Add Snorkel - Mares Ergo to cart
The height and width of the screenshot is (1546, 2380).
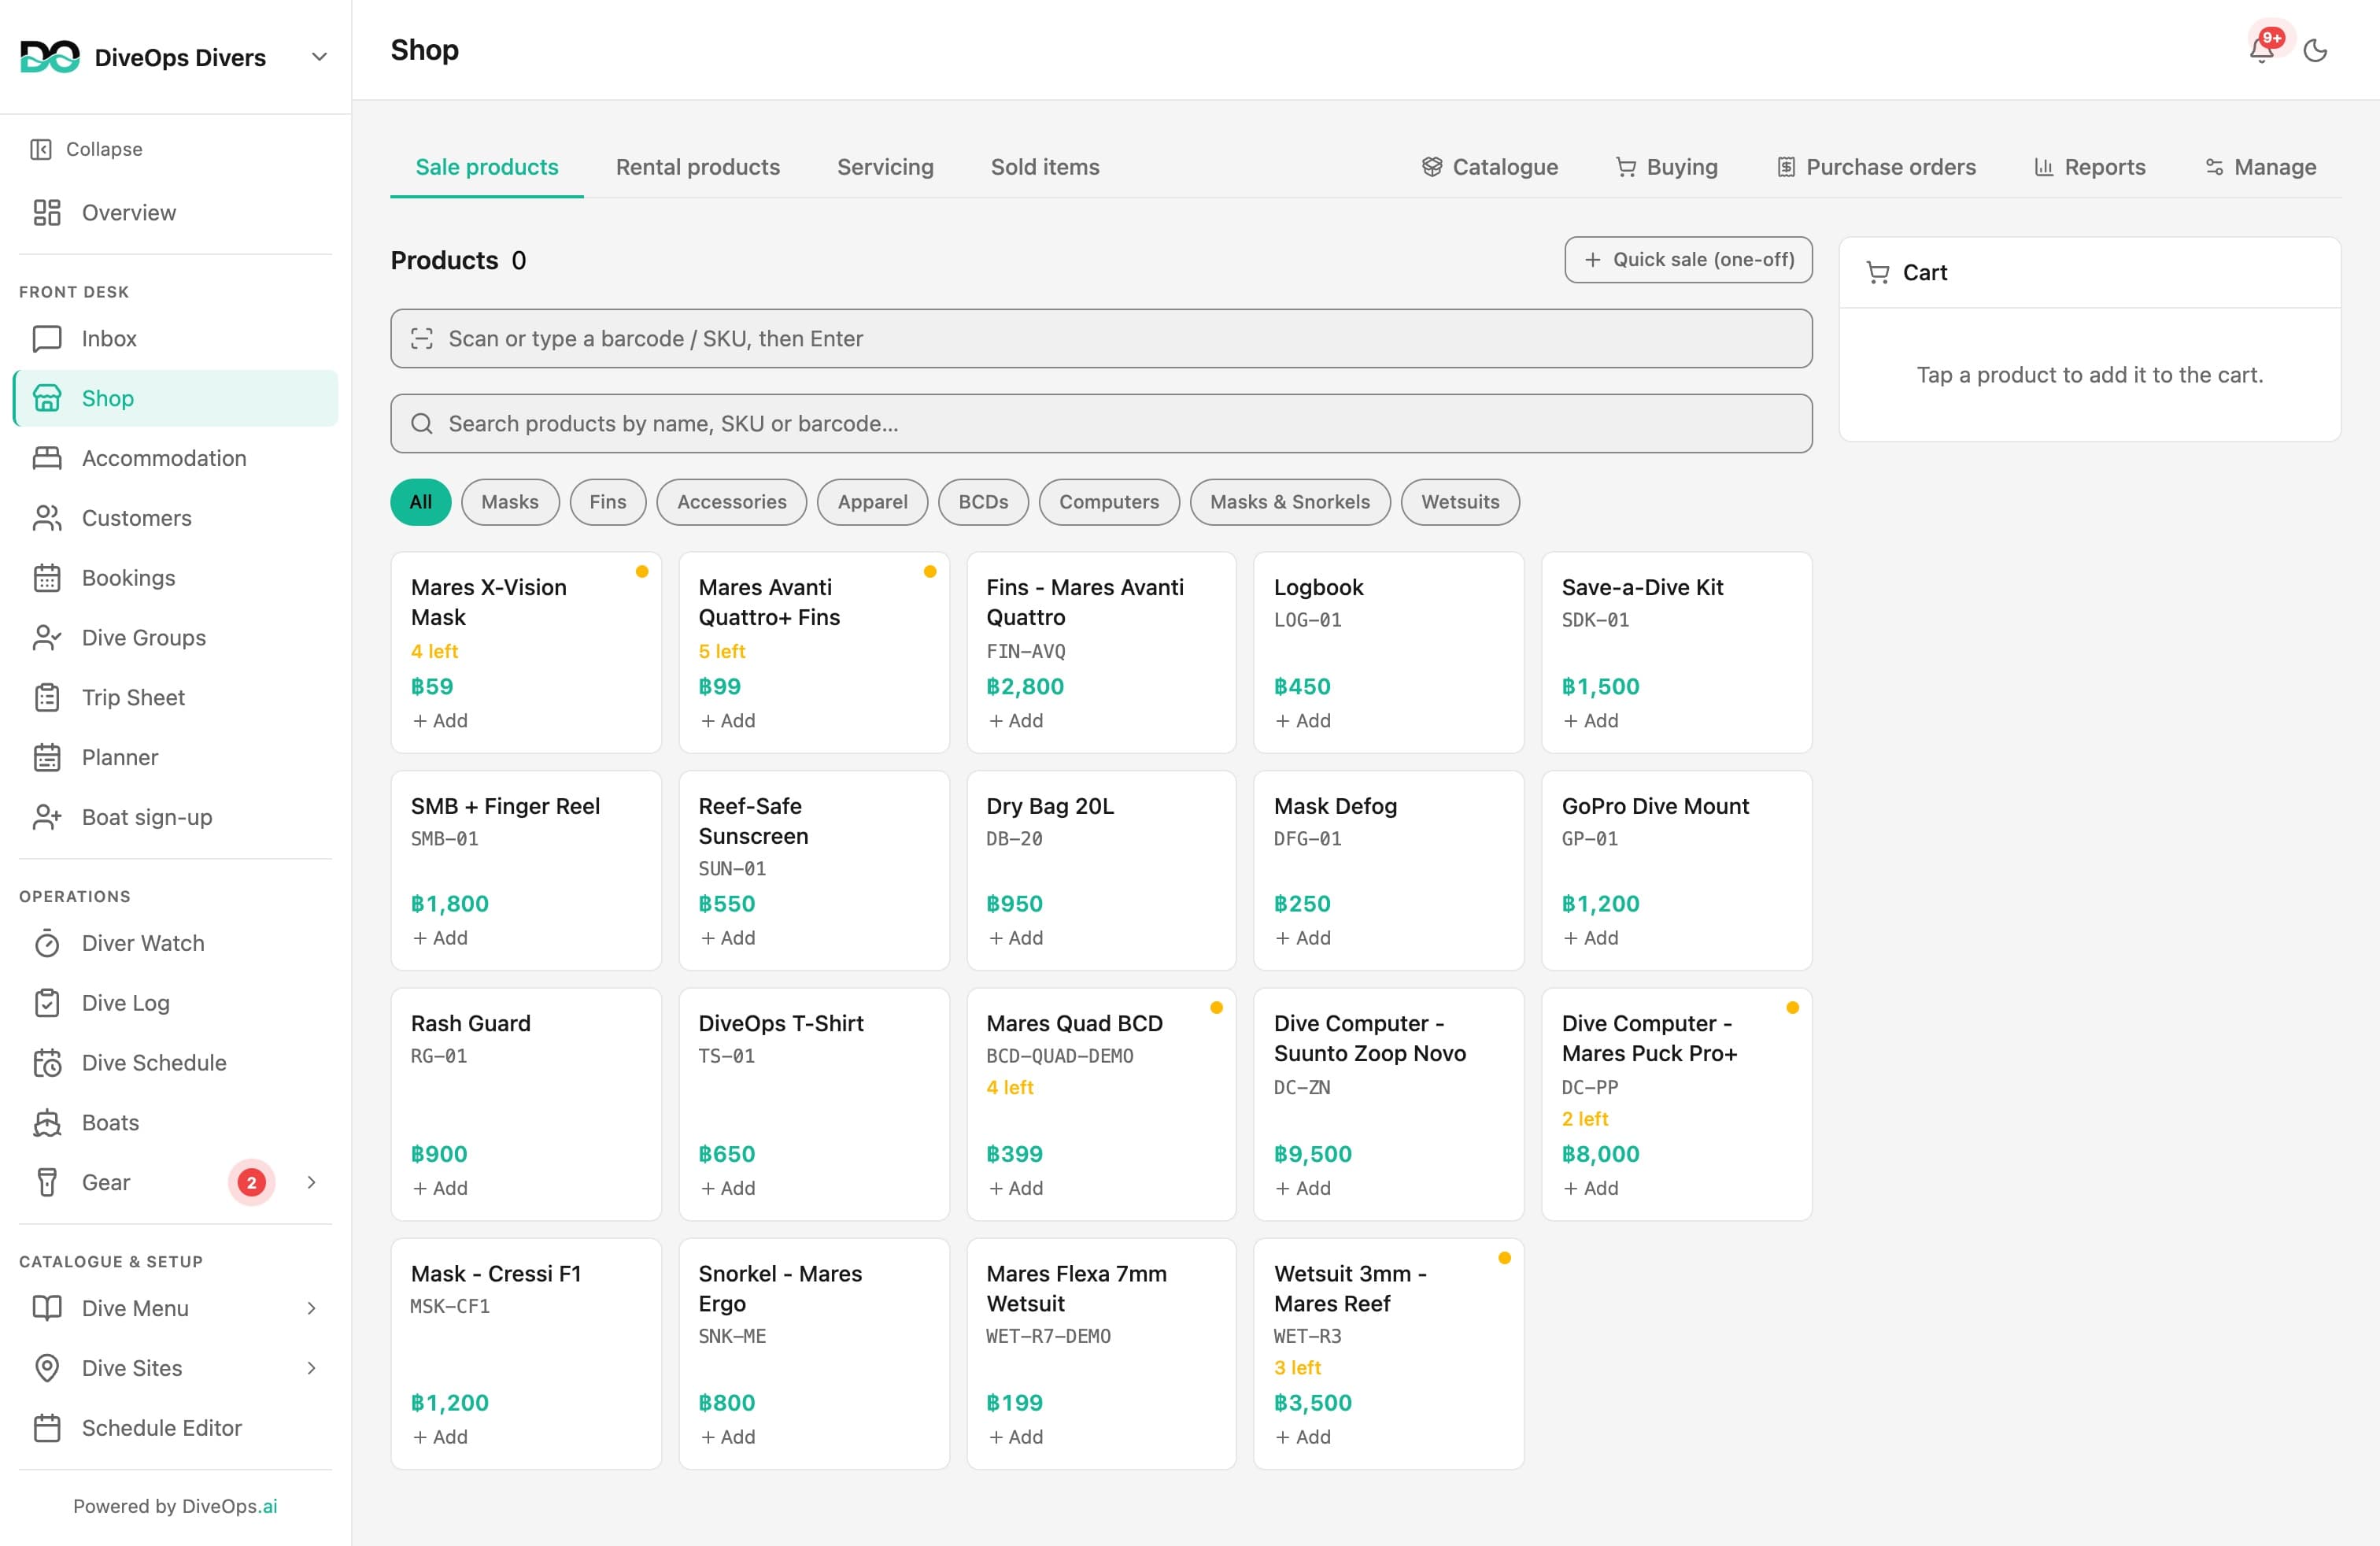[x=728, y=1437]
